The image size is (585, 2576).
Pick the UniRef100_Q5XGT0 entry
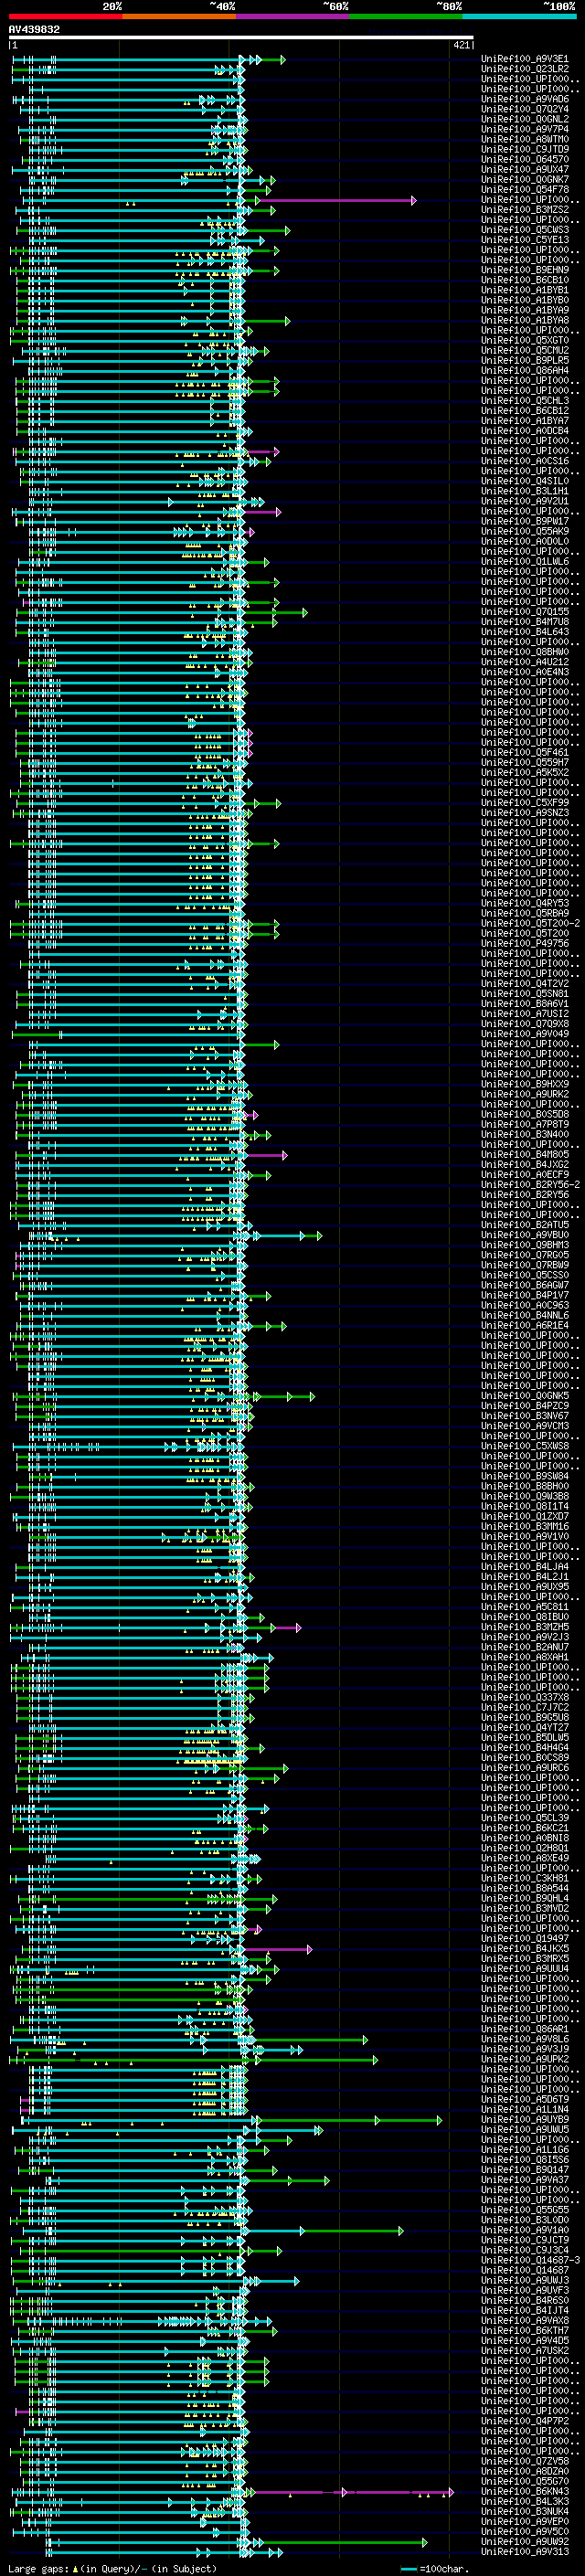click(x=525, y=340)
